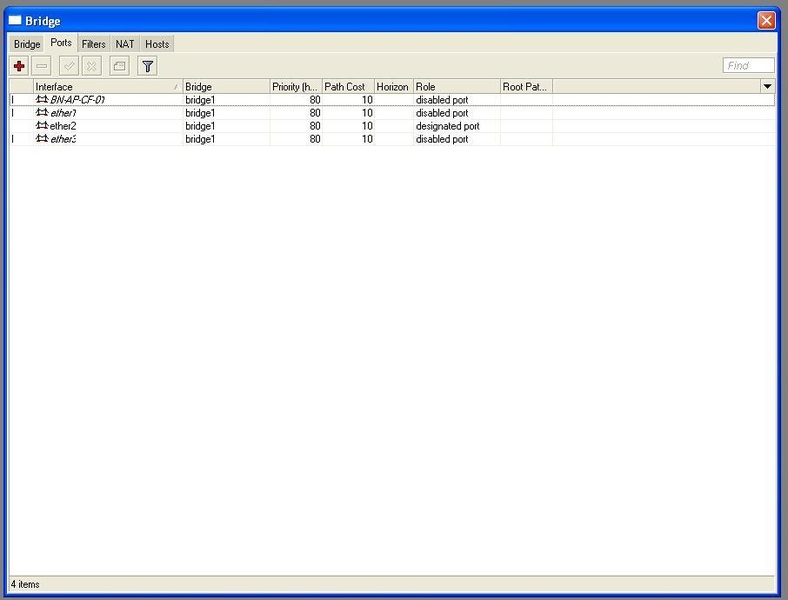Image resolution: width=788 pixels, height=600 pixels.
Task: Select the ether3 interface name
Action: (x=63, y=139)
